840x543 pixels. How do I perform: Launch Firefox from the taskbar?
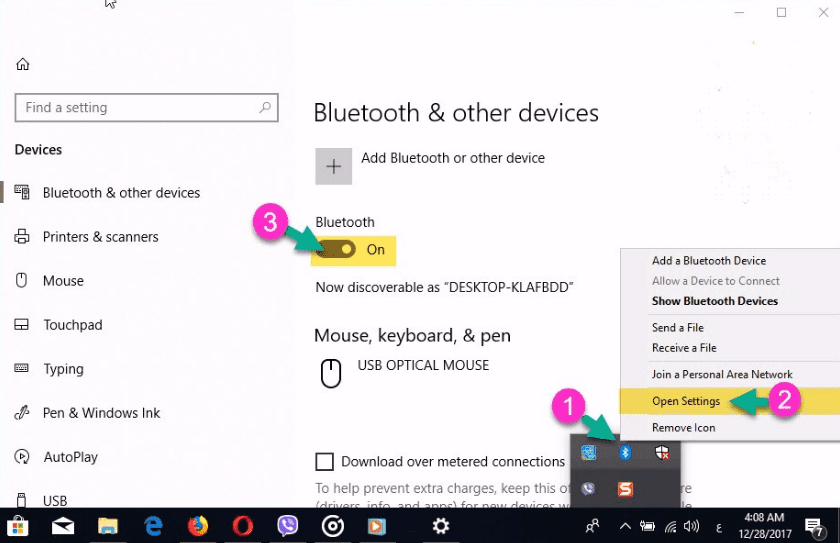coord(198,525)
